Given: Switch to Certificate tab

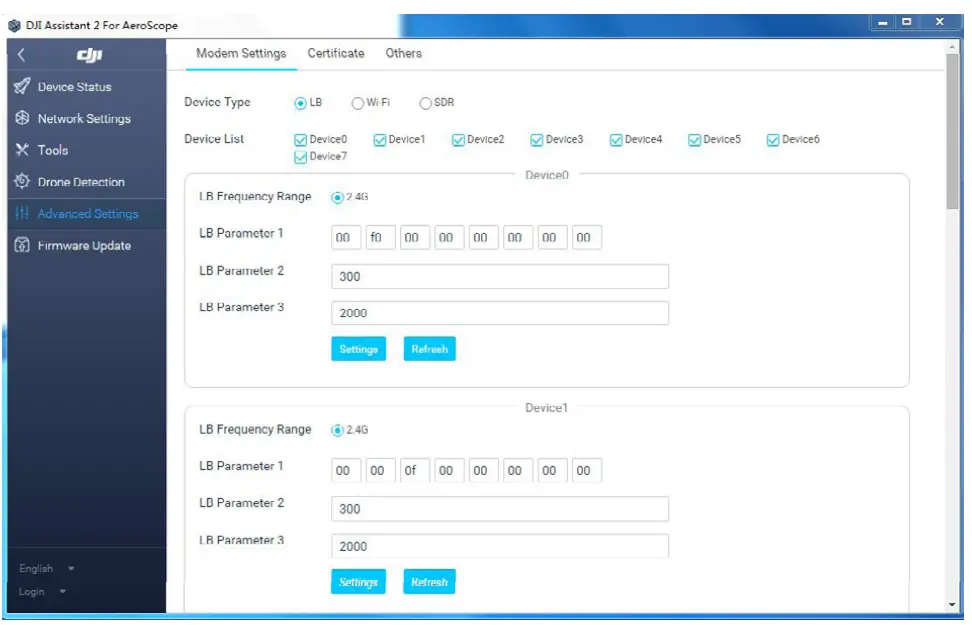Looking at the screenshot, I should pyautogui.click(x=336, y=53).
